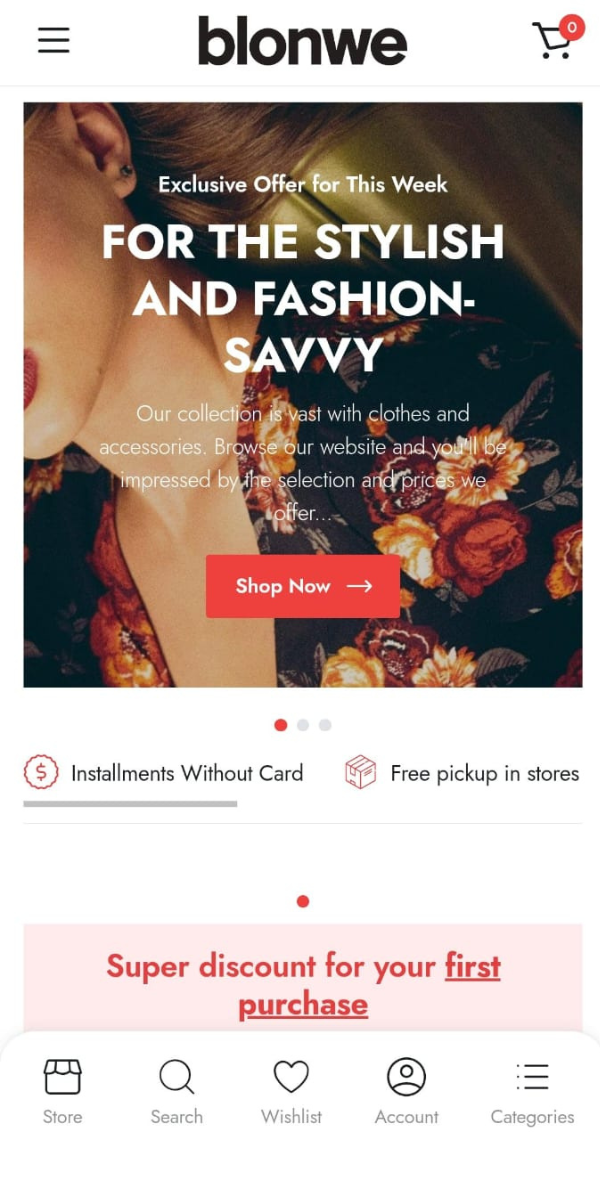Screen dimensions: 600x1200
Task: Switch to the second carousel slide dot
Action: [303, 725]
